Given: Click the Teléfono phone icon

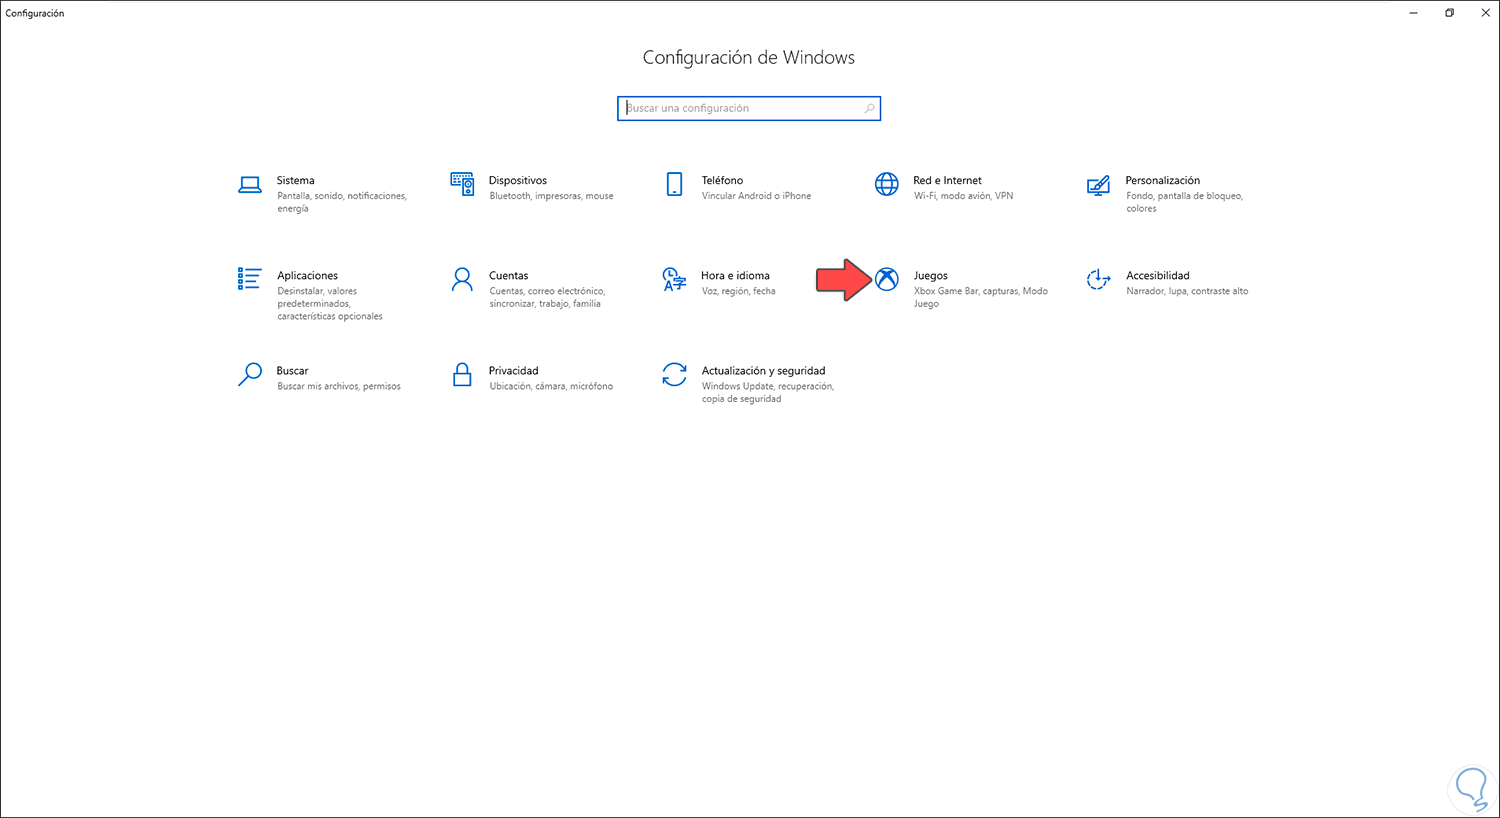Looking at the screenshot, I should point(674,184).
